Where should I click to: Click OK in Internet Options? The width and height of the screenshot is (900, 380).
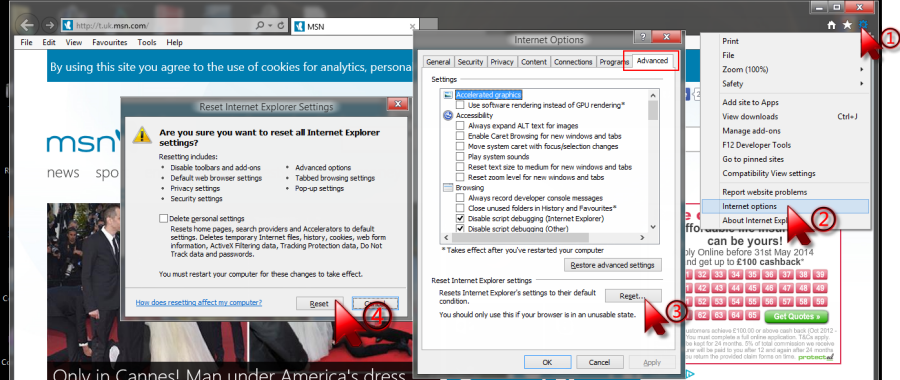(547, 363)
